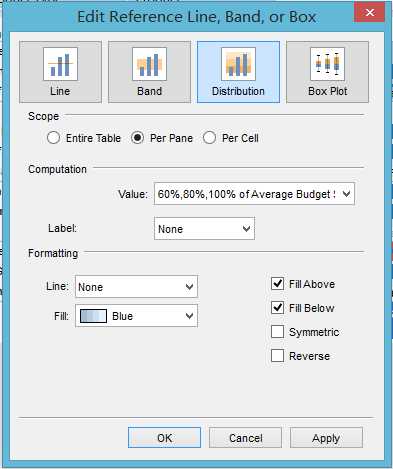
Task: Confirm with the OK button
Action: pyautogui.click(x=164, y=438)
